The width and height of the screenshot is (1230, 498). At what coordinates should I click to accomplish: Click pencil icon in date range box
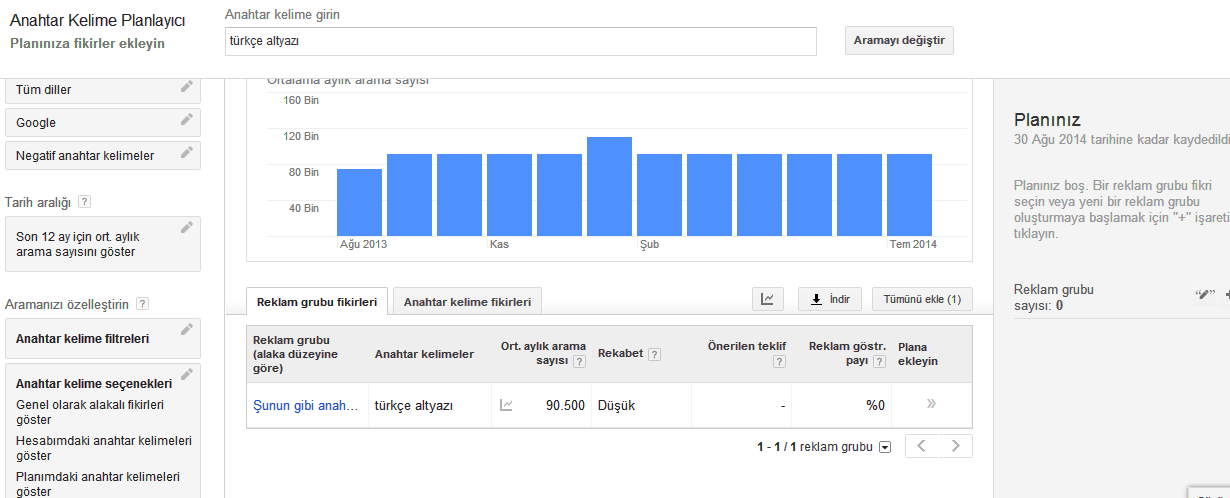186,228
